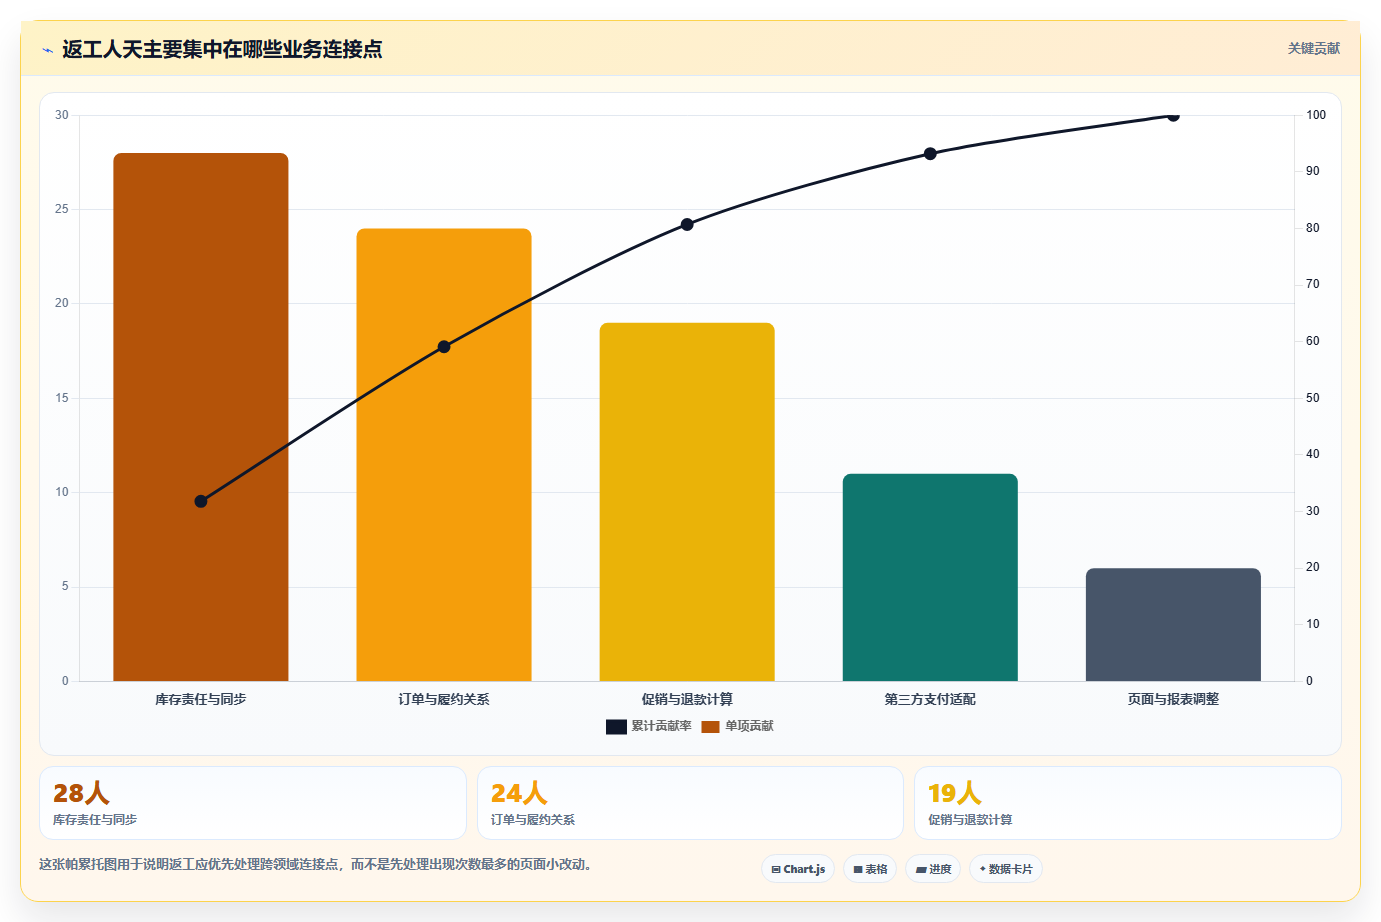Open the 24人 订单与履约关系 card
This screenshot has height=922, width=1381.
tap(690, 803)
